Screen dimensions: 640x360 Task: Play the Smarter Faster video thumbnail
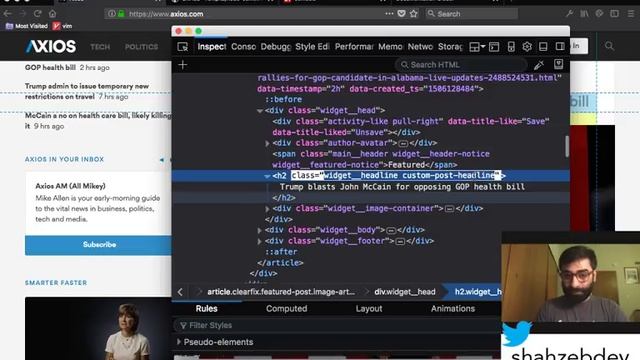pos(98,329)
